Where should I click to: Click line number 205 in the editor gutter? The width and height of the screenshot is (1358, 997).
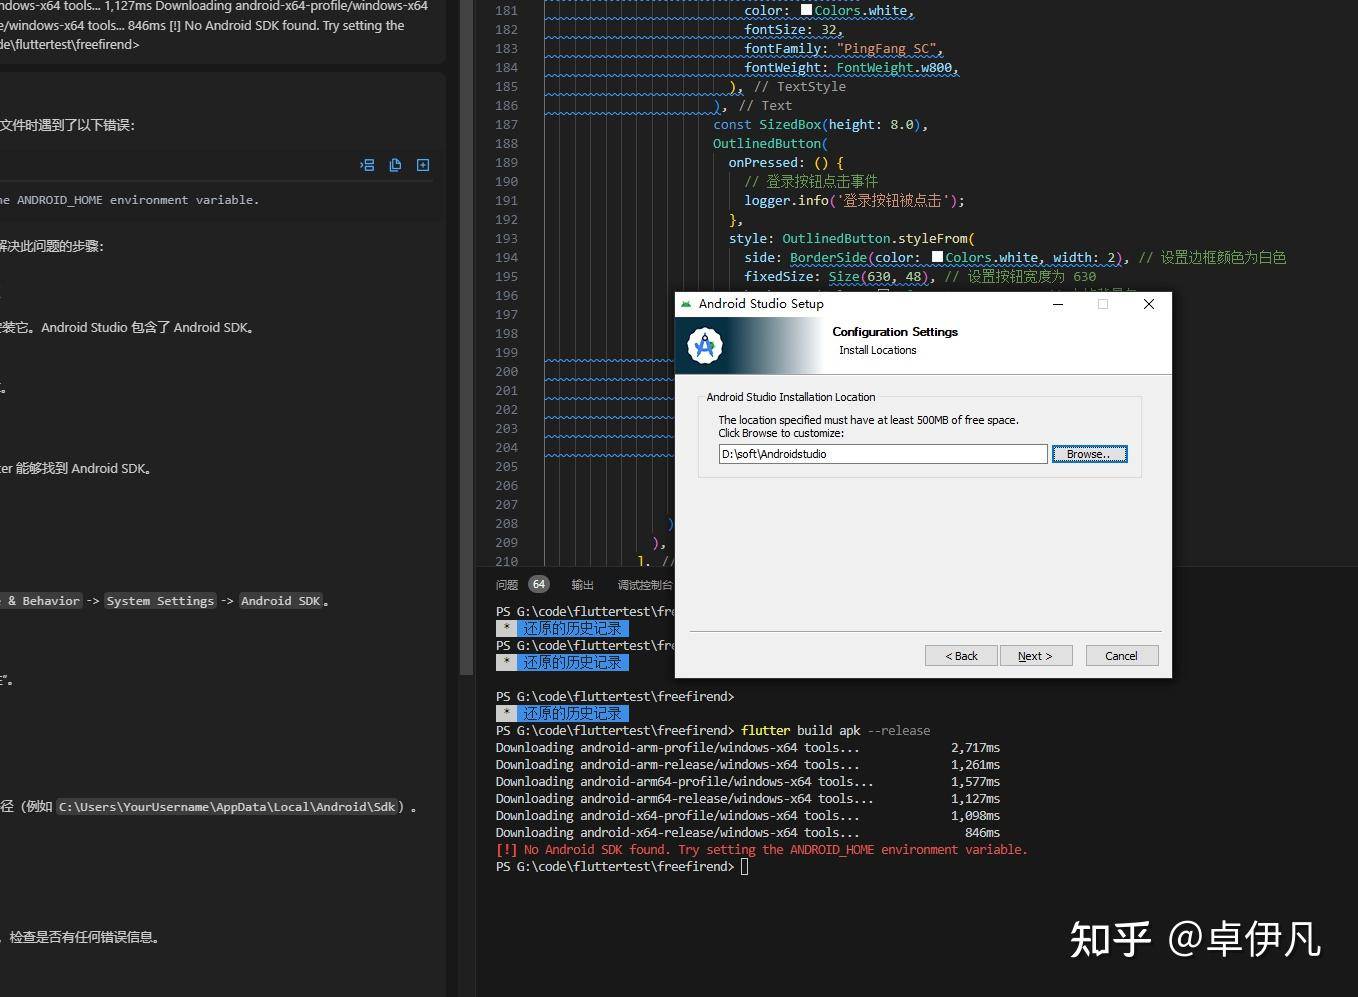tap(507, 467)
